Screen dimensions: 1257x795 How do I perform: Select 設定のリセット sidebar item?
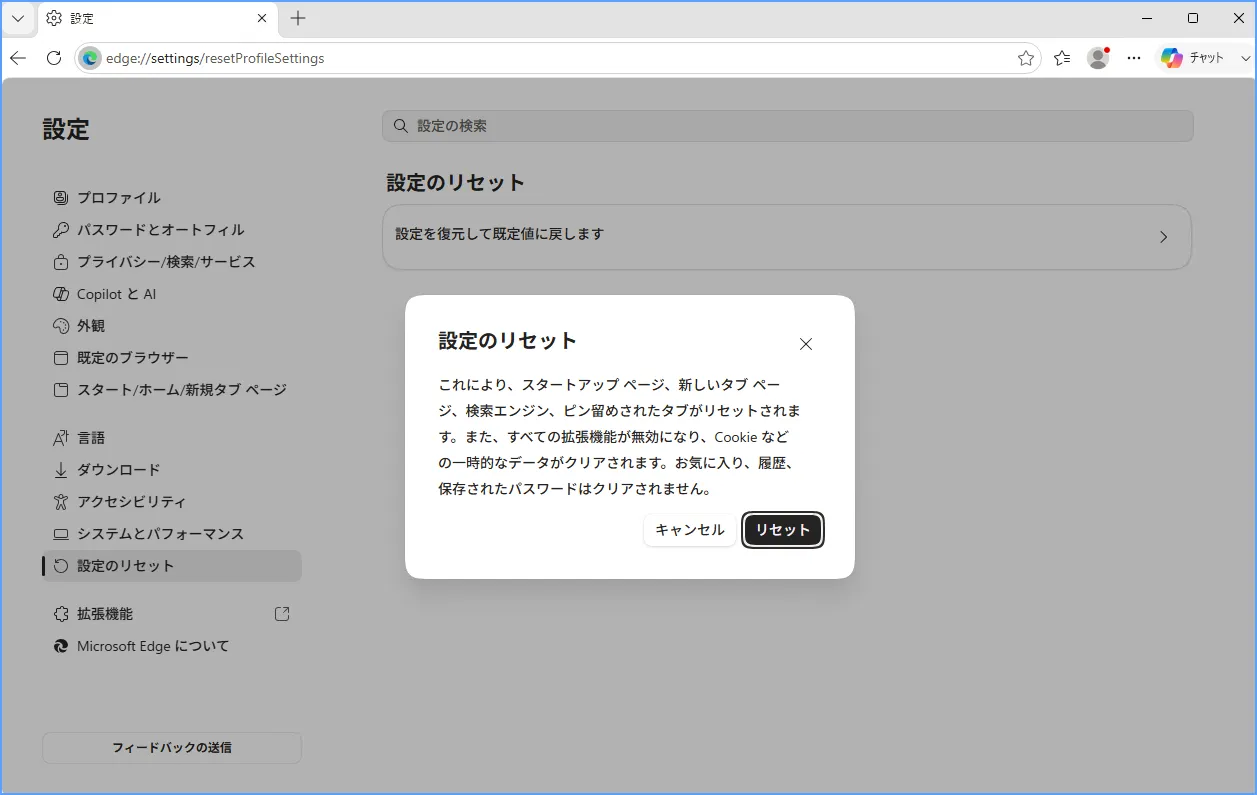(x=172, y=566)
